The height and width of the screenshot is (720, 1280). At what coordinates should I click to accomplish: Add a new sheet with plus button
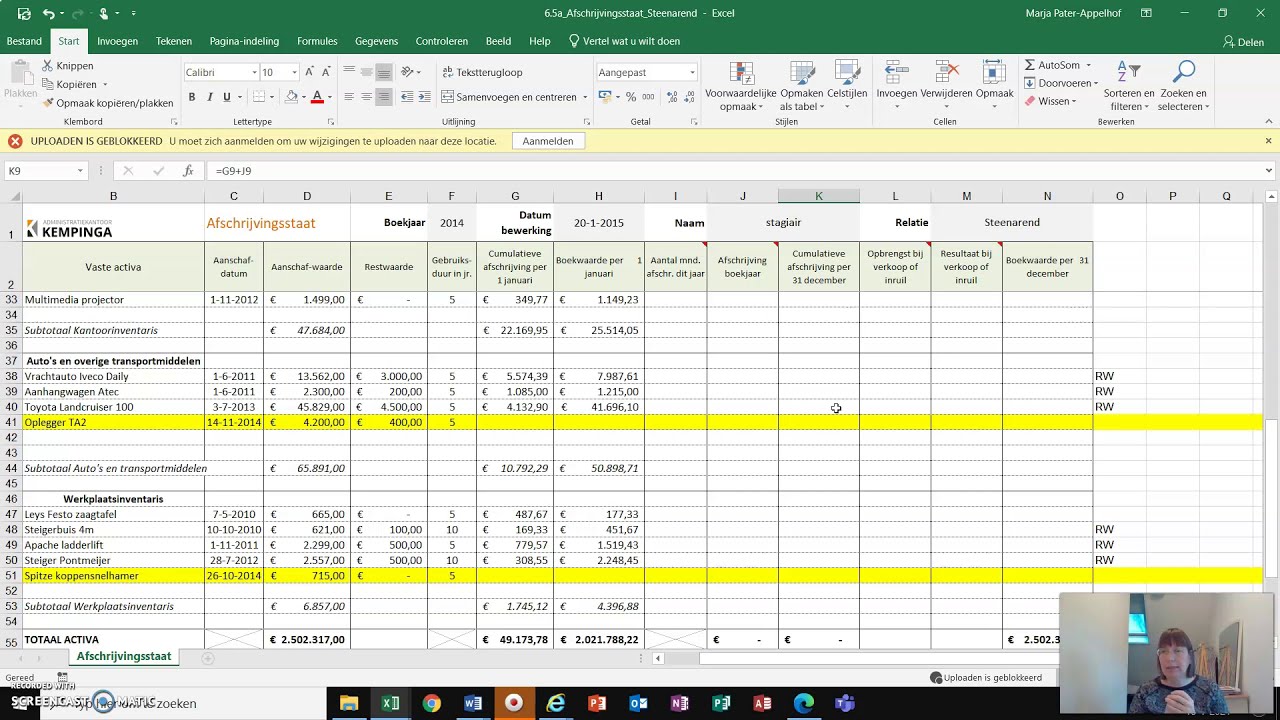click(208, 658)
